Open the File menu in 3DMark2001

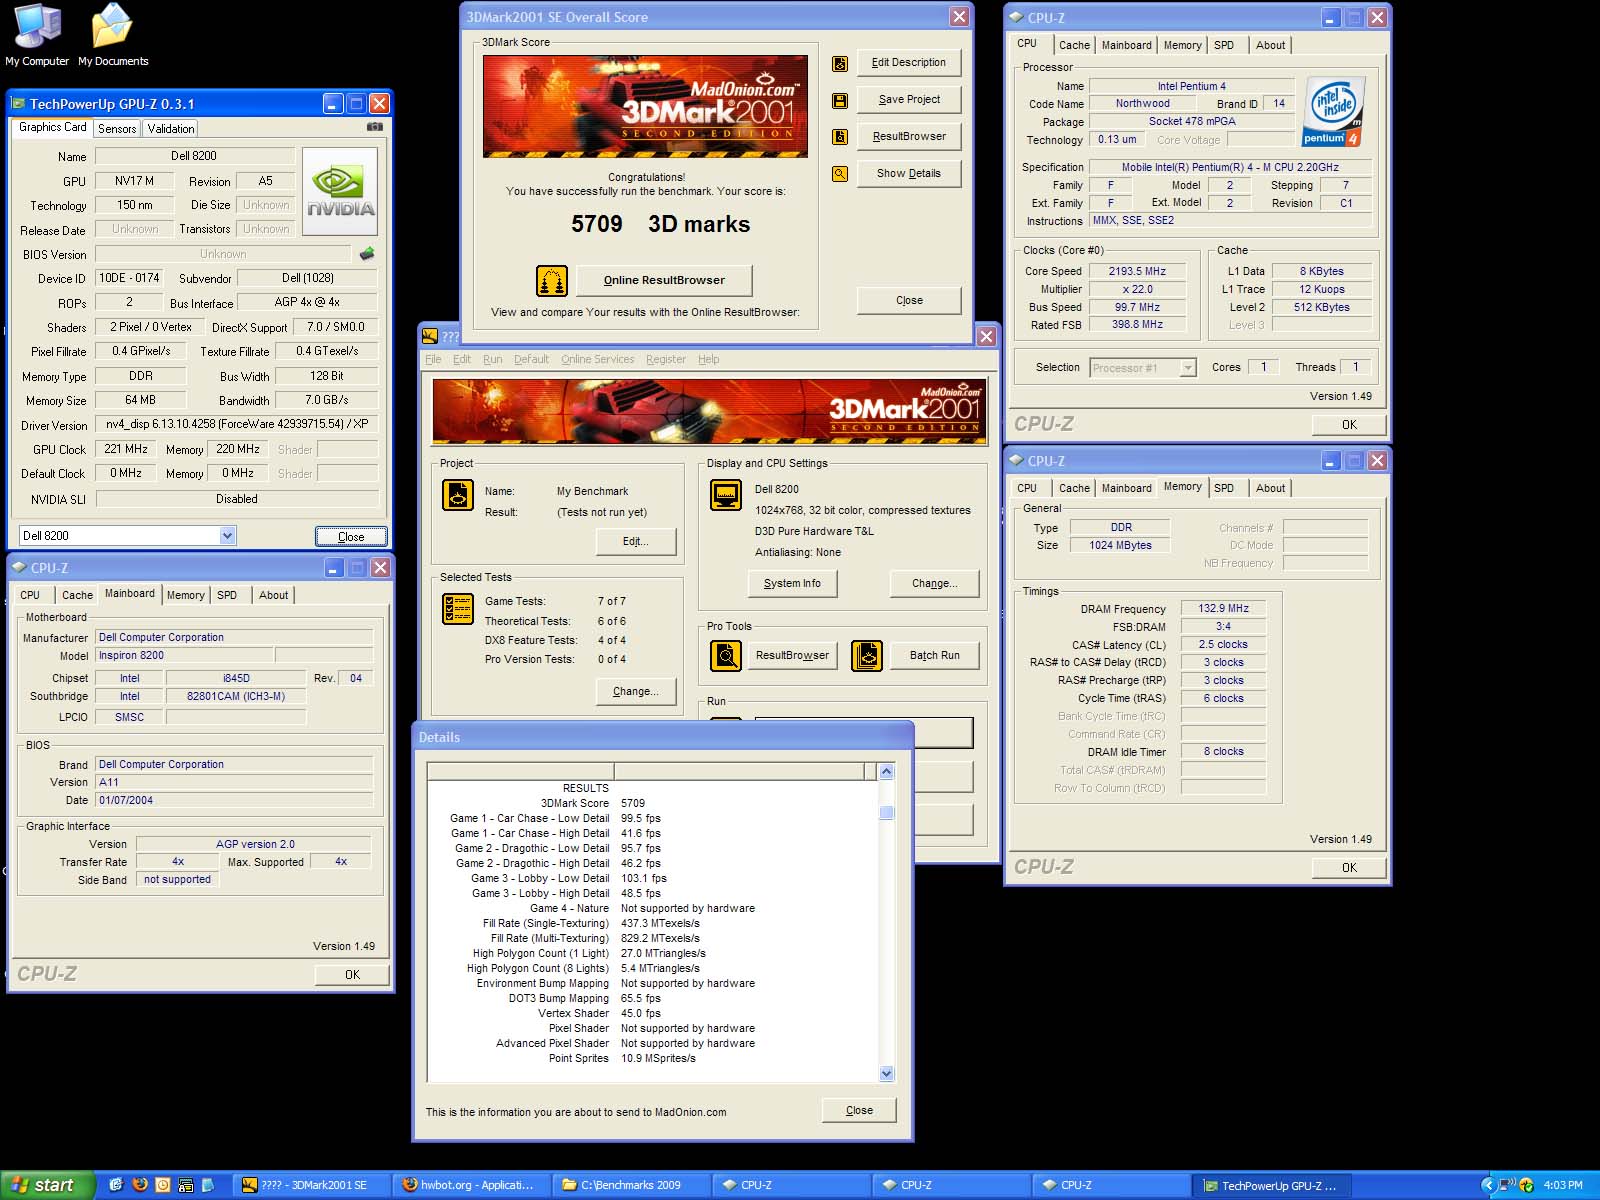pyautogui.click(x=433, y=359)
